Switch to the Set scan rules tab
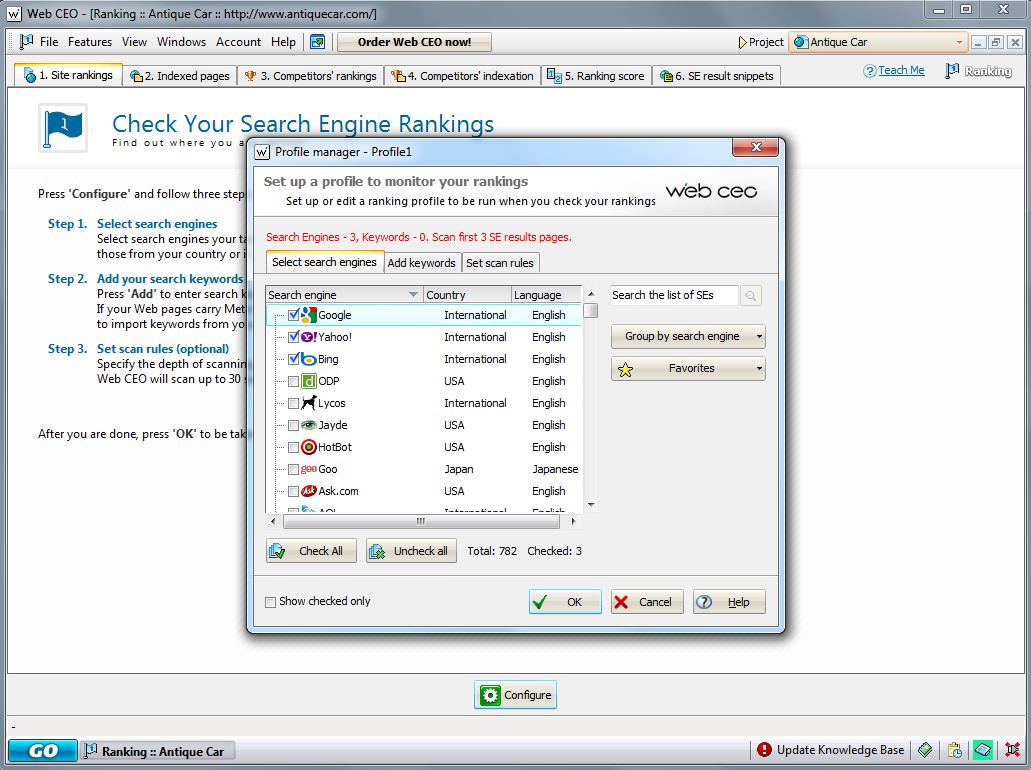The width and height of the screenshot is (1031, 770). point(500,263)
